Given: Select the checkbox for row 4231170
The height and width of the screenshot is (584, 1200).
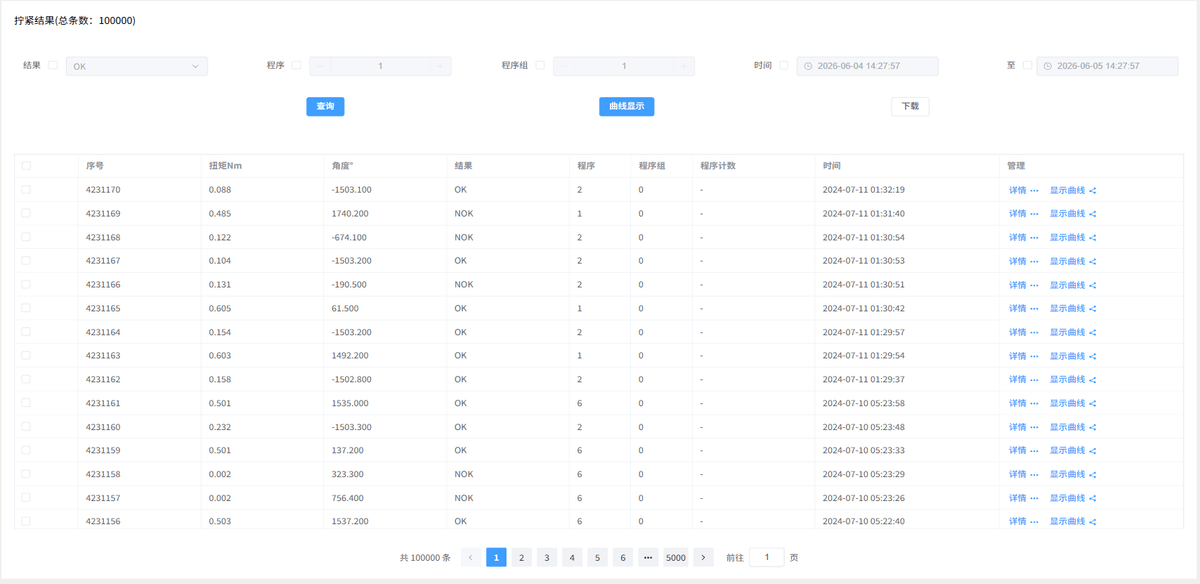Looking at the screenshot, I should point(26,189).
